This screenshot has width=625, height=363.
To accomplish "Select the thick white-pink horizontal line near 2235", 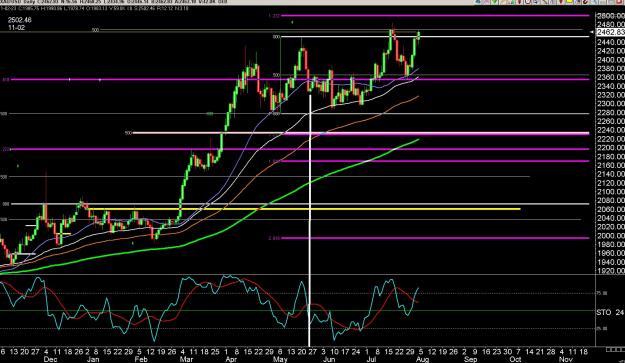I will pyautogui.click(x=361, y=133).
